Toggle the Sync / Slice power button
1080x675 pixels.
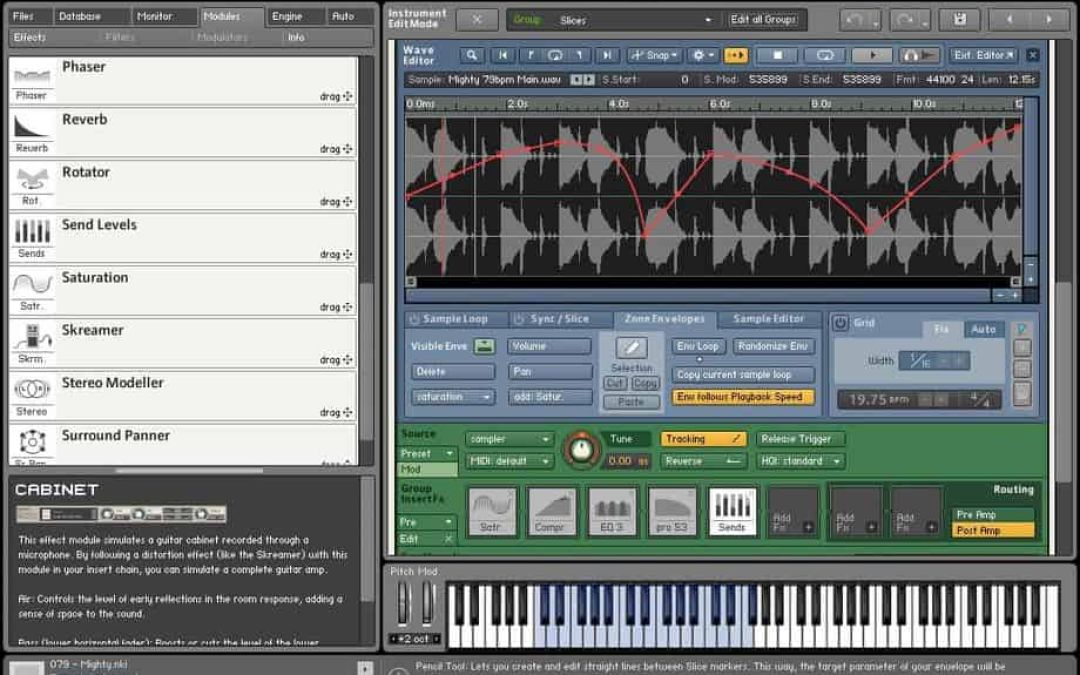tap(519, 320)
